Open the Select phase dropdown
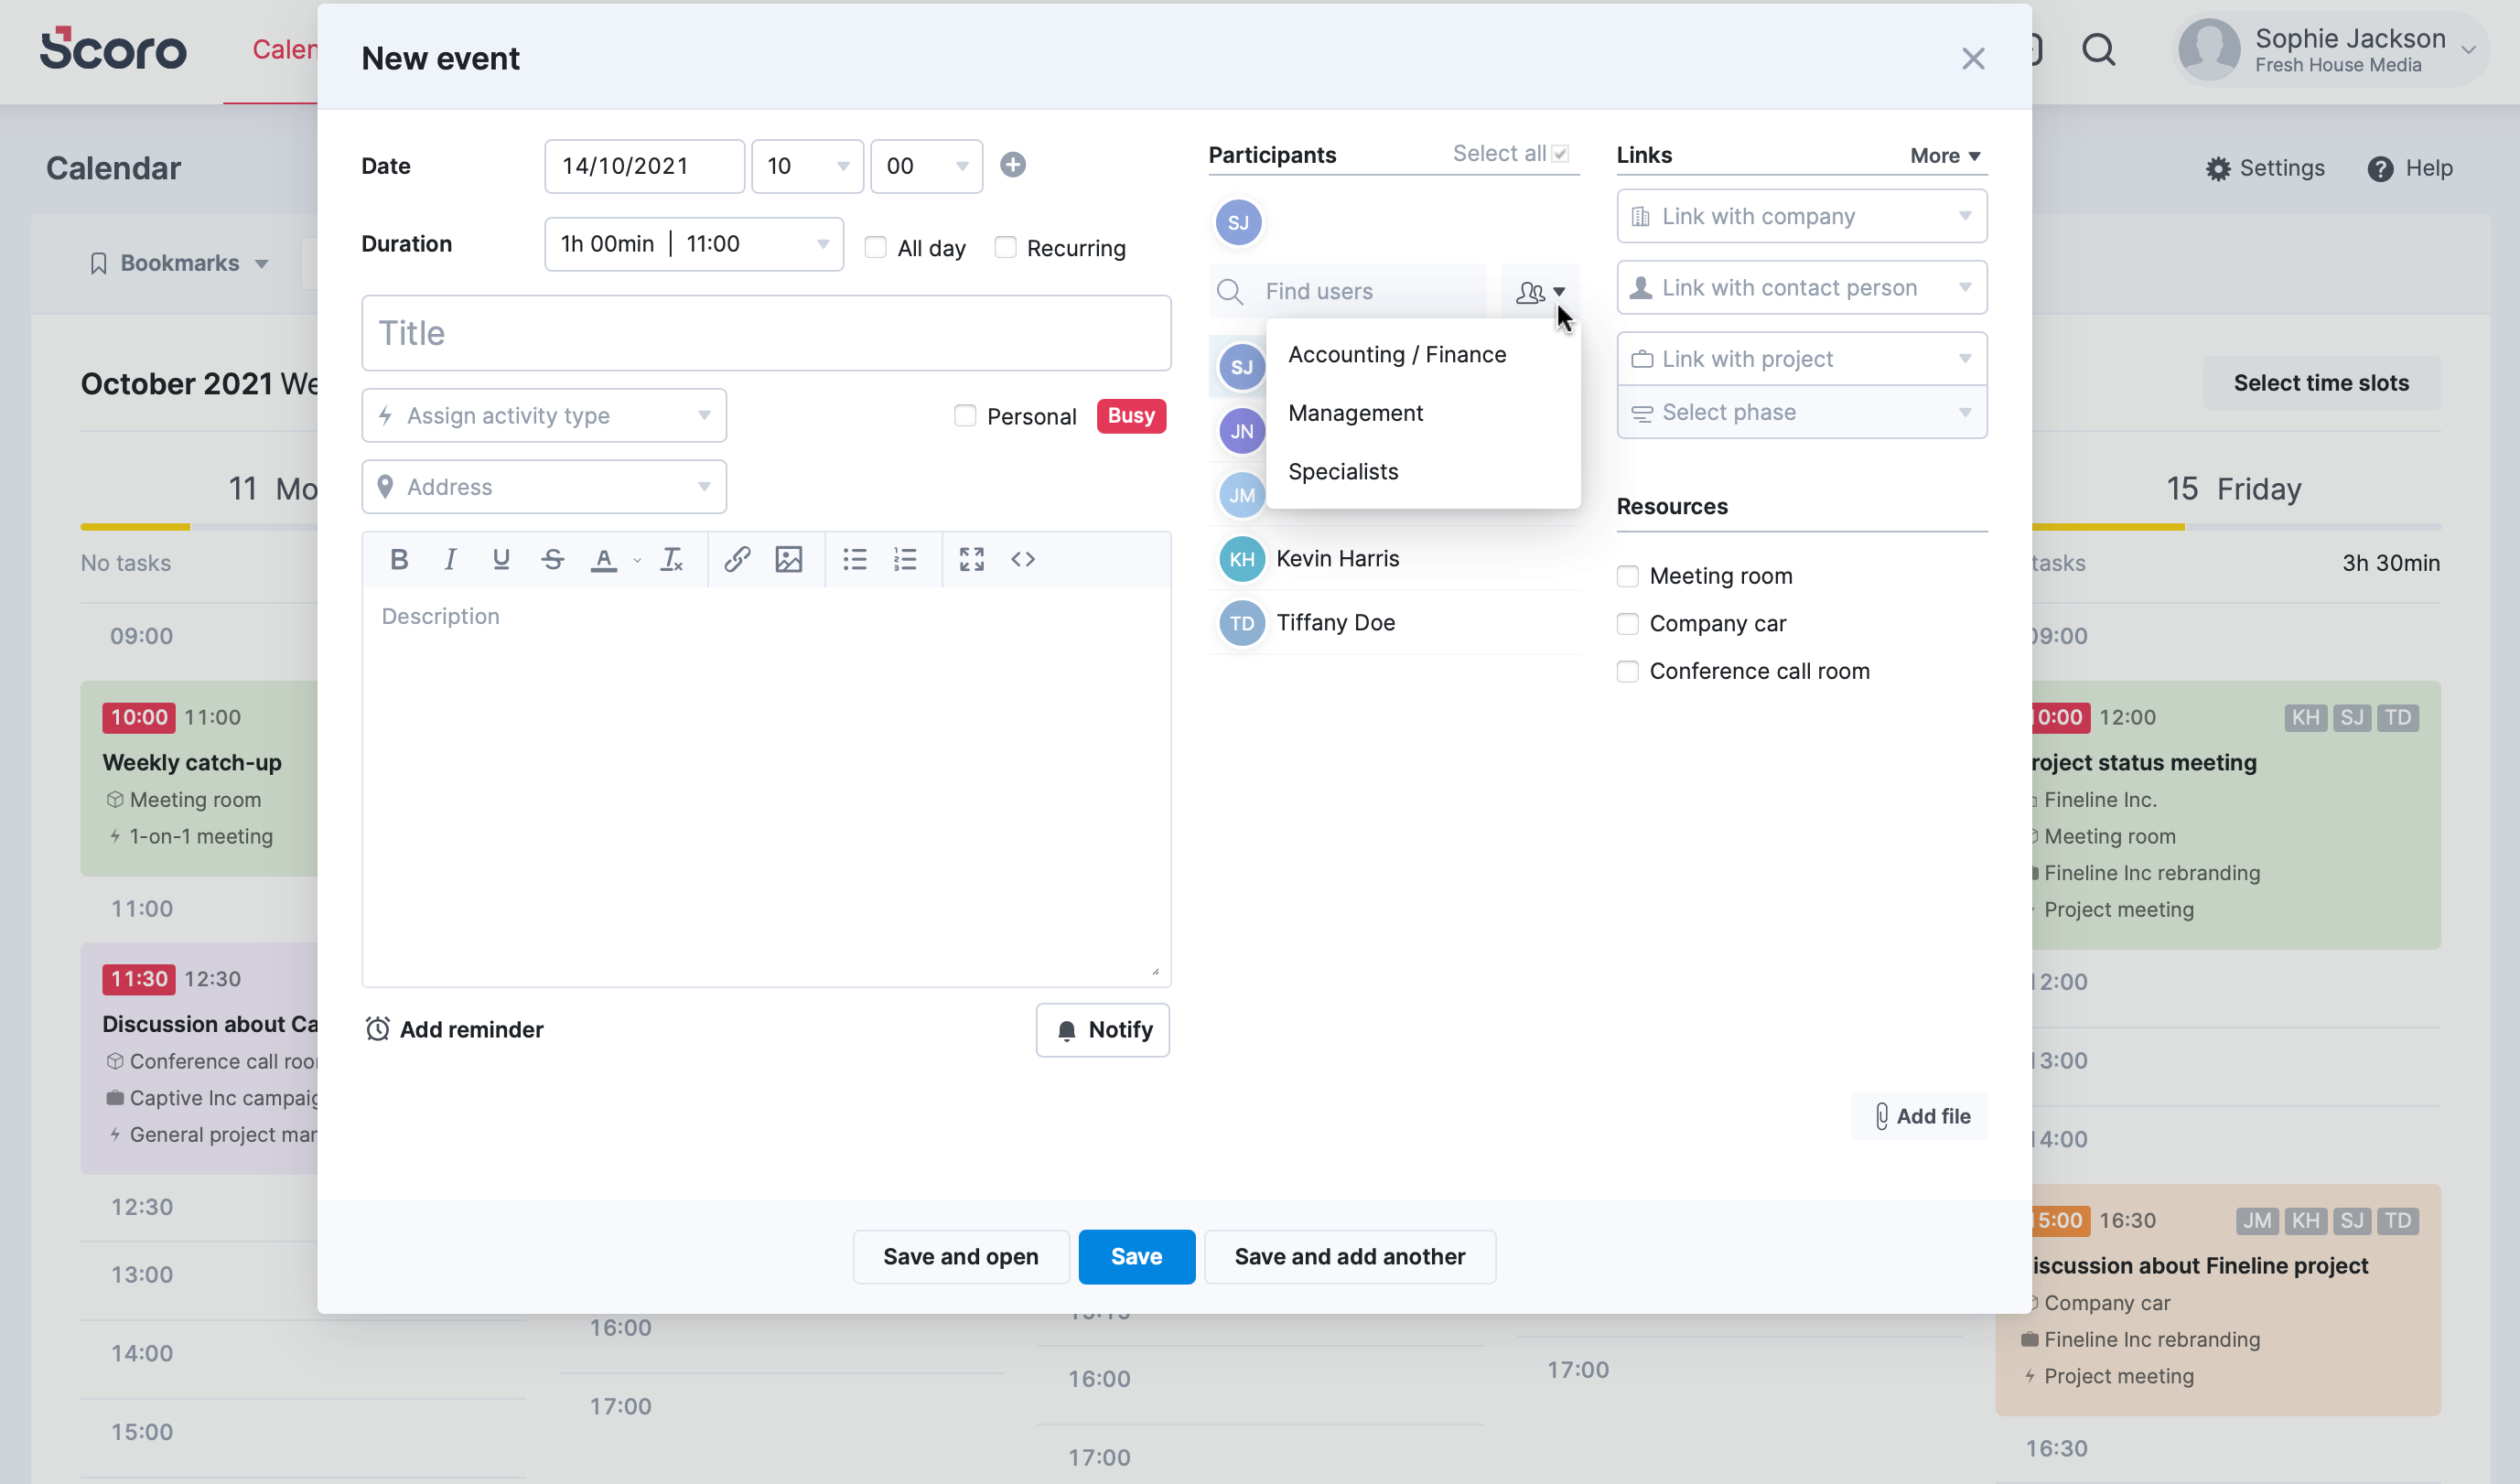Viewport: 2520px width, 1484px height. [x=1802, y=412]
